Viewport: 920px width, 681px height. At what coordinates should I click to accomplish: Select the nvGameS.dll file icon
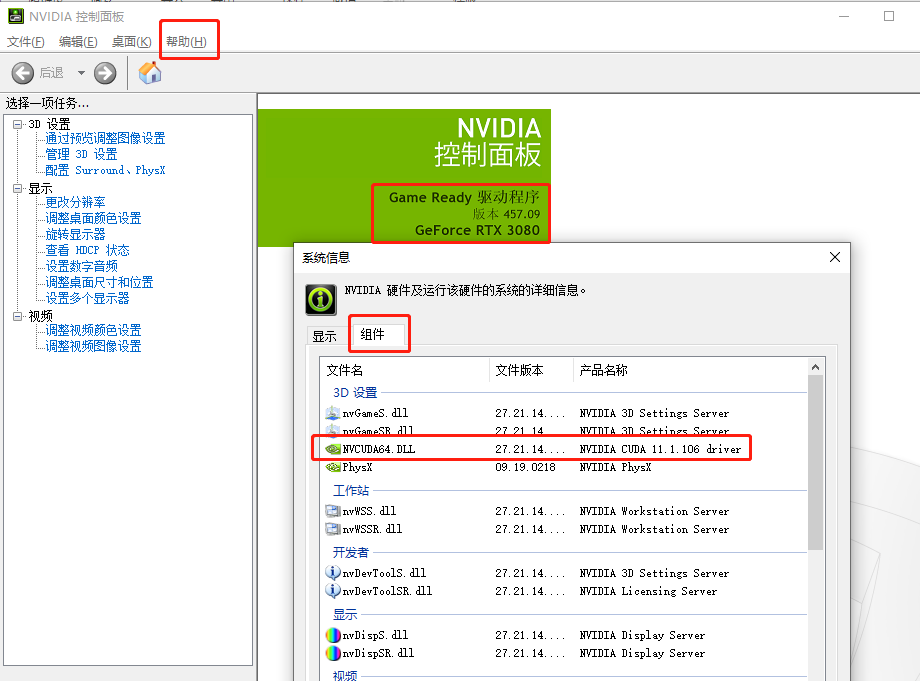333,413
